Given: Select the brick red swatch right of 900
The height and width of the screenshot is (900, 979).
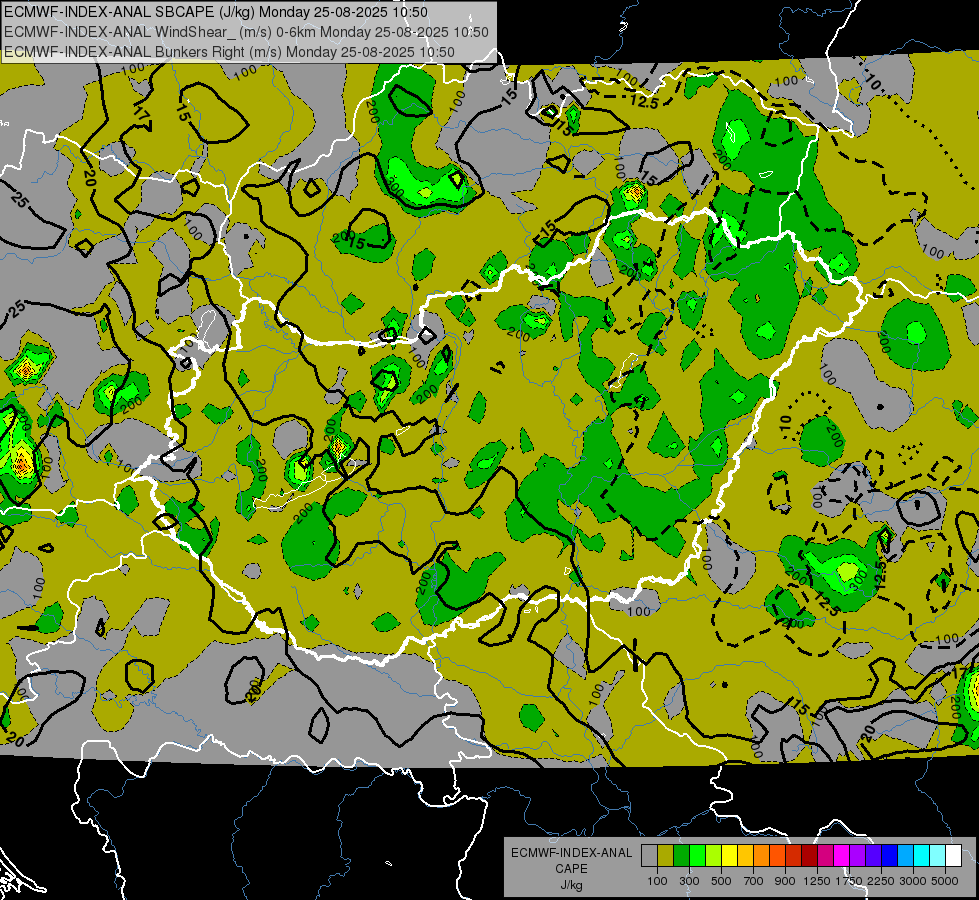Looking at the screenshot, I should [794, 856].
